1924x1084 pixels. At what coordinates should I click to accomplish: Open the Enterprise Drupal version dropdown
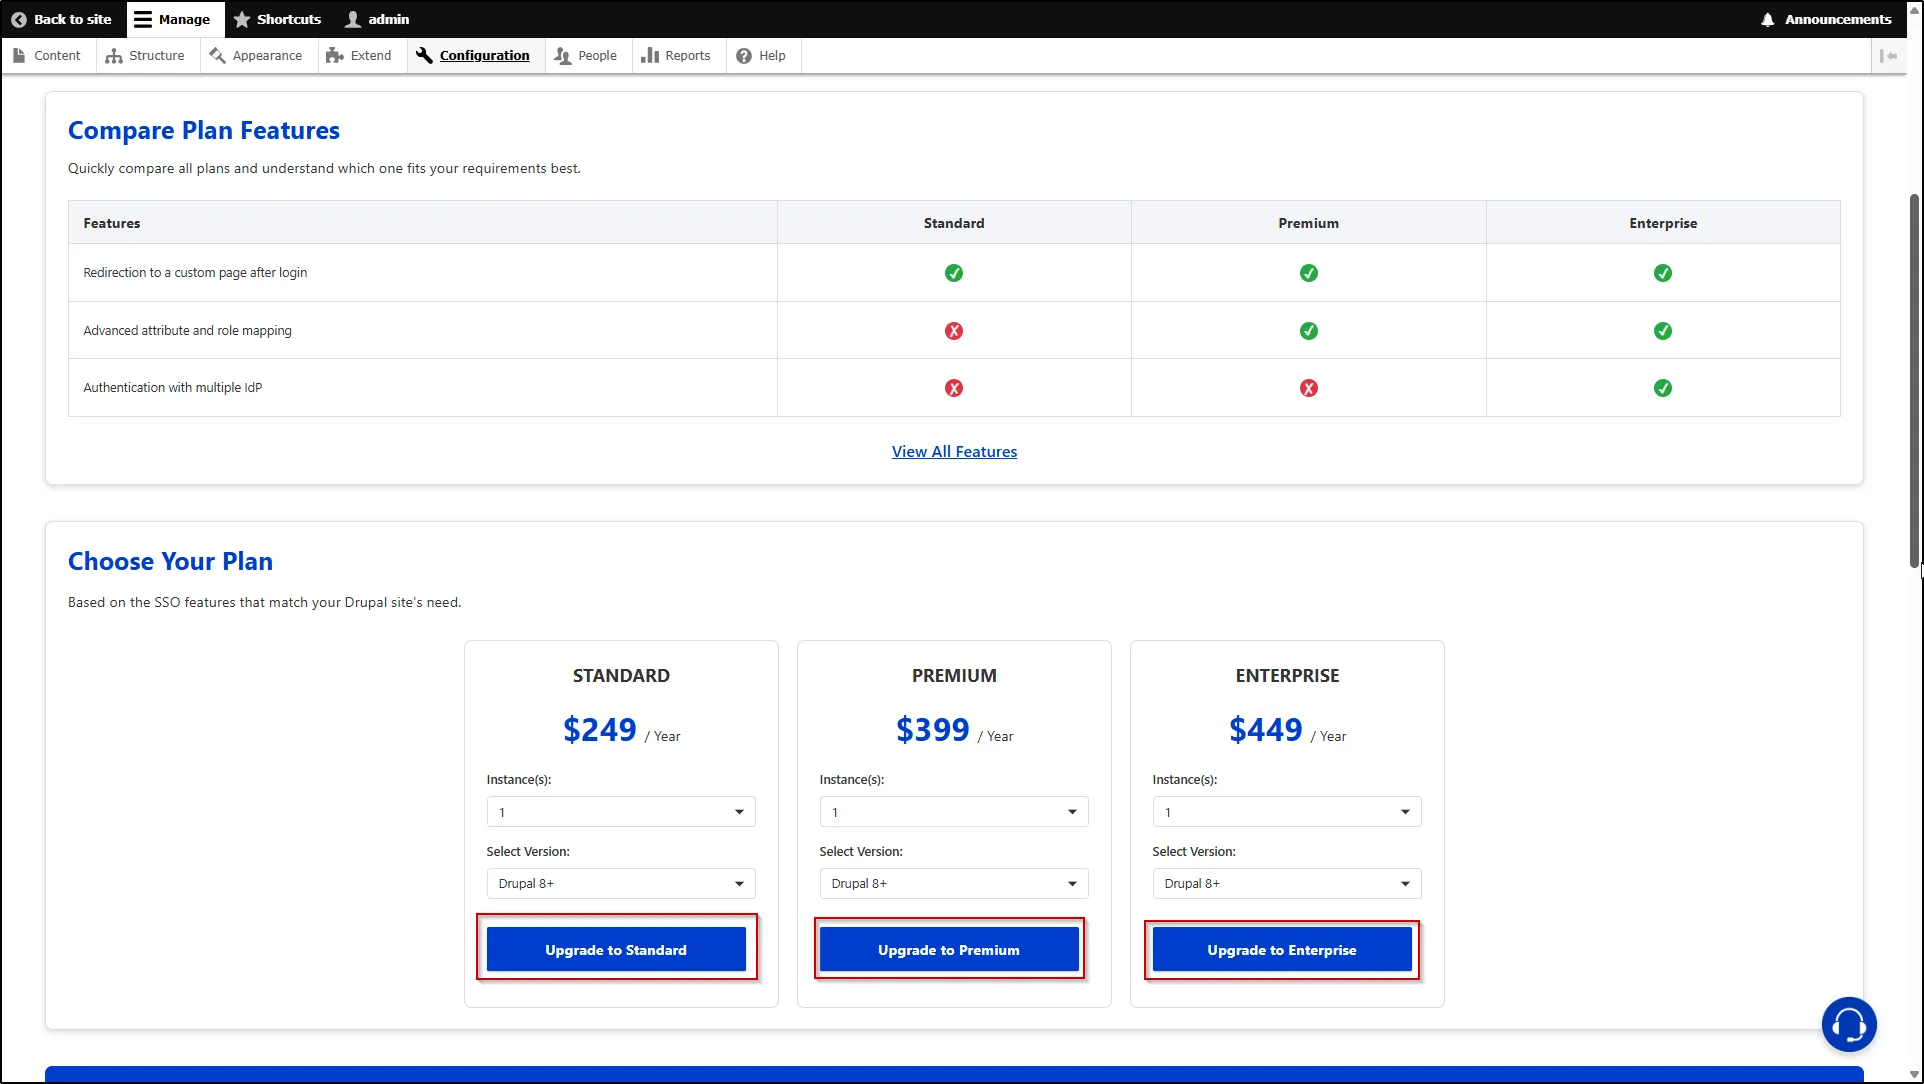(1286, 884)
